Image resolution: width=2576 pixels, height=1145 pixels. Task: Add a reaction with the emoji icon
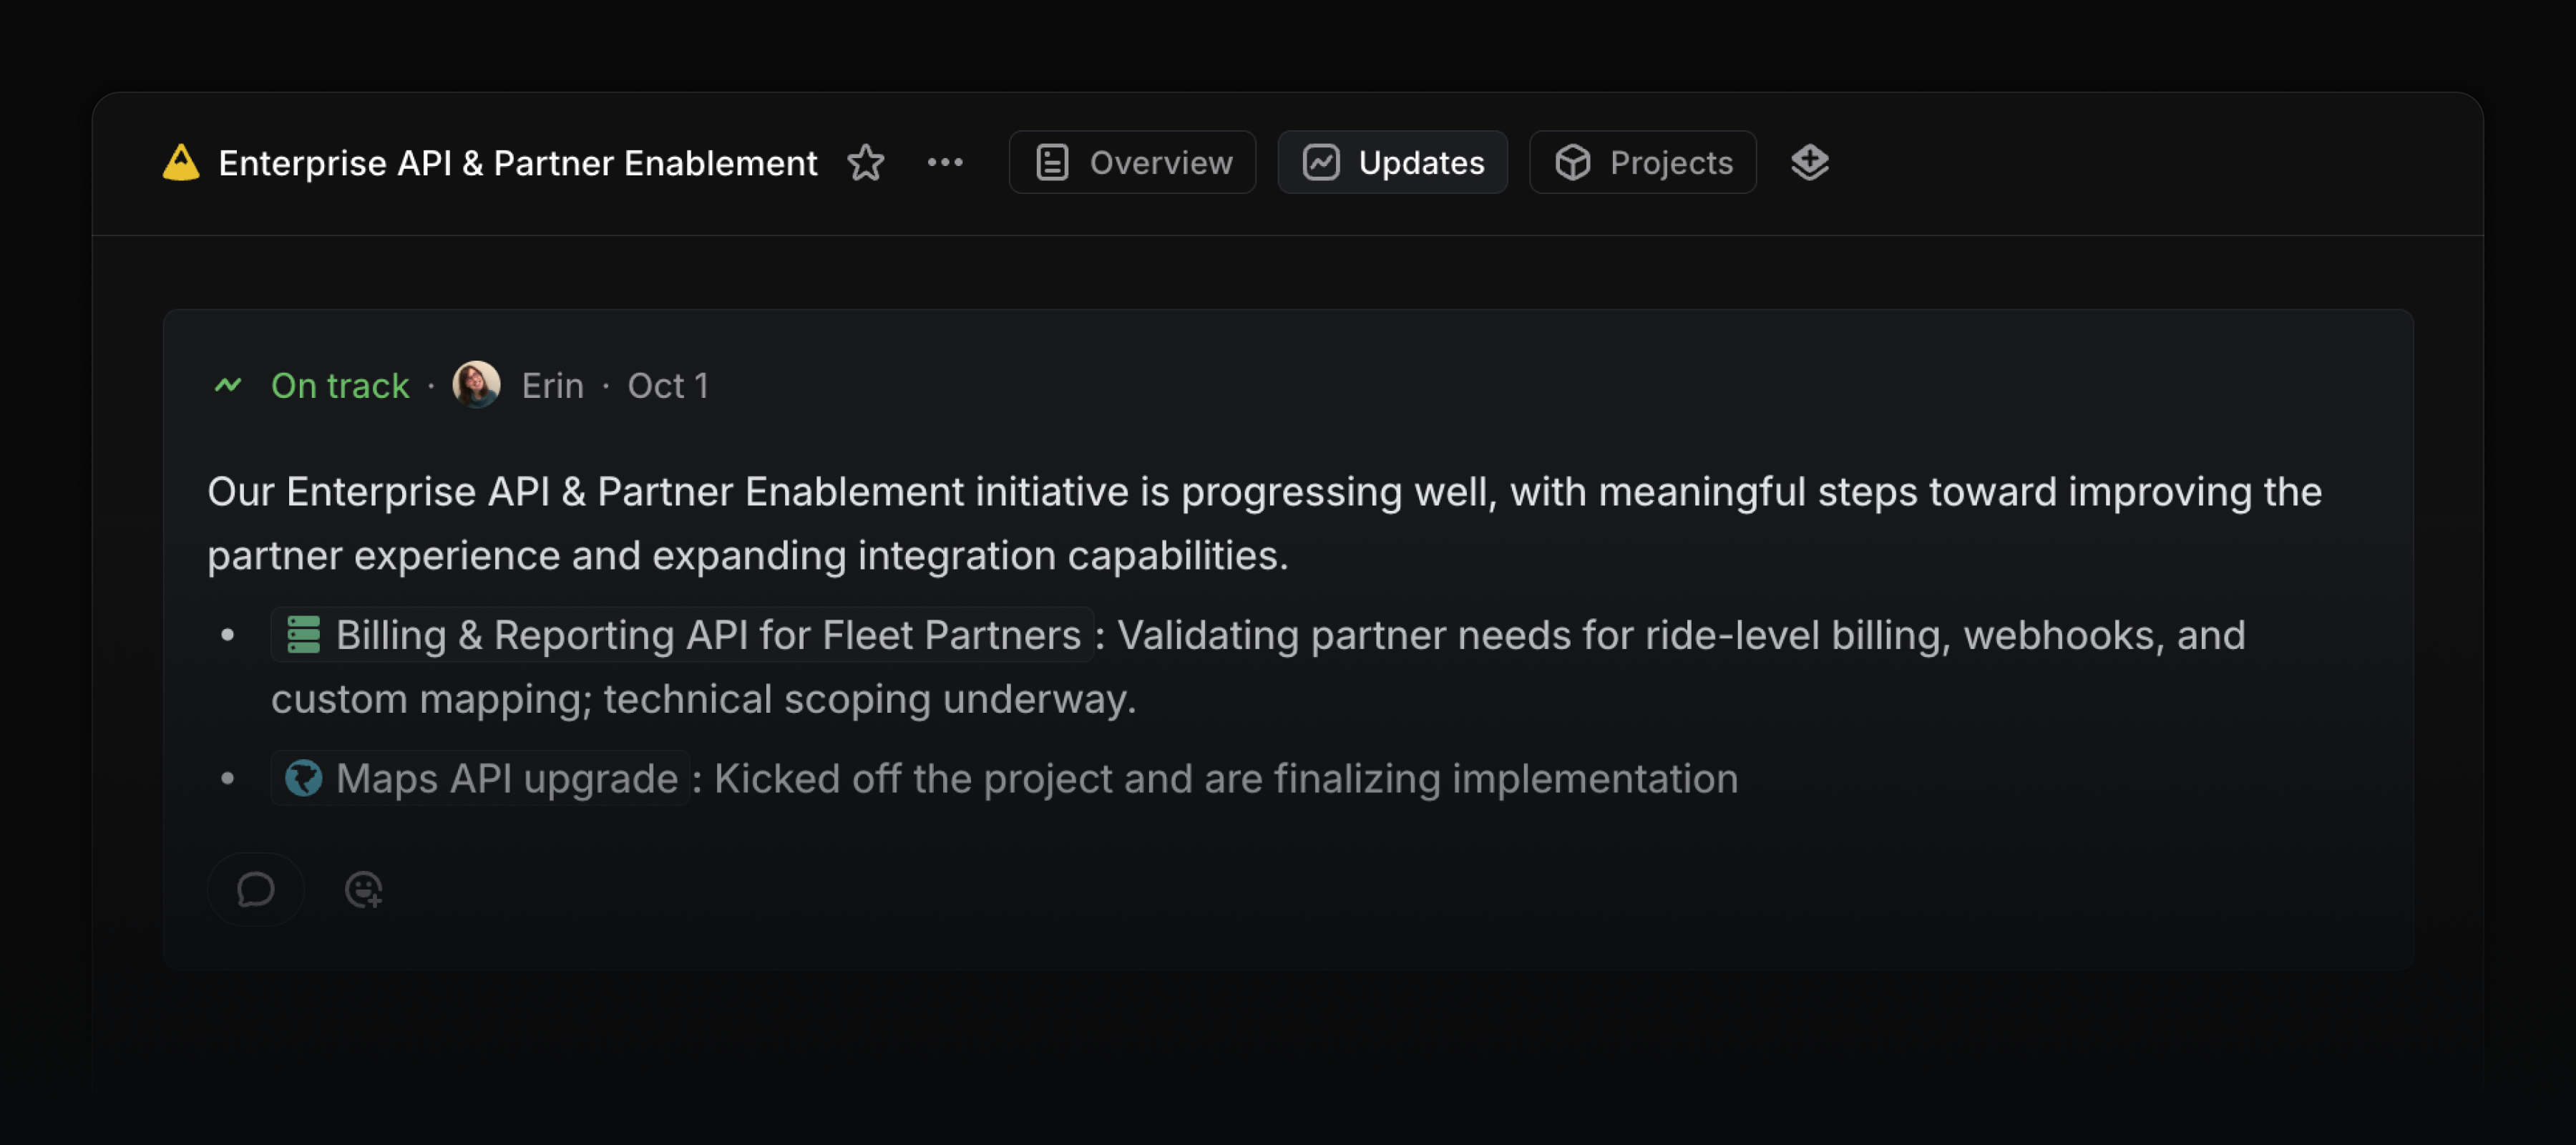(x=364, y=889)
